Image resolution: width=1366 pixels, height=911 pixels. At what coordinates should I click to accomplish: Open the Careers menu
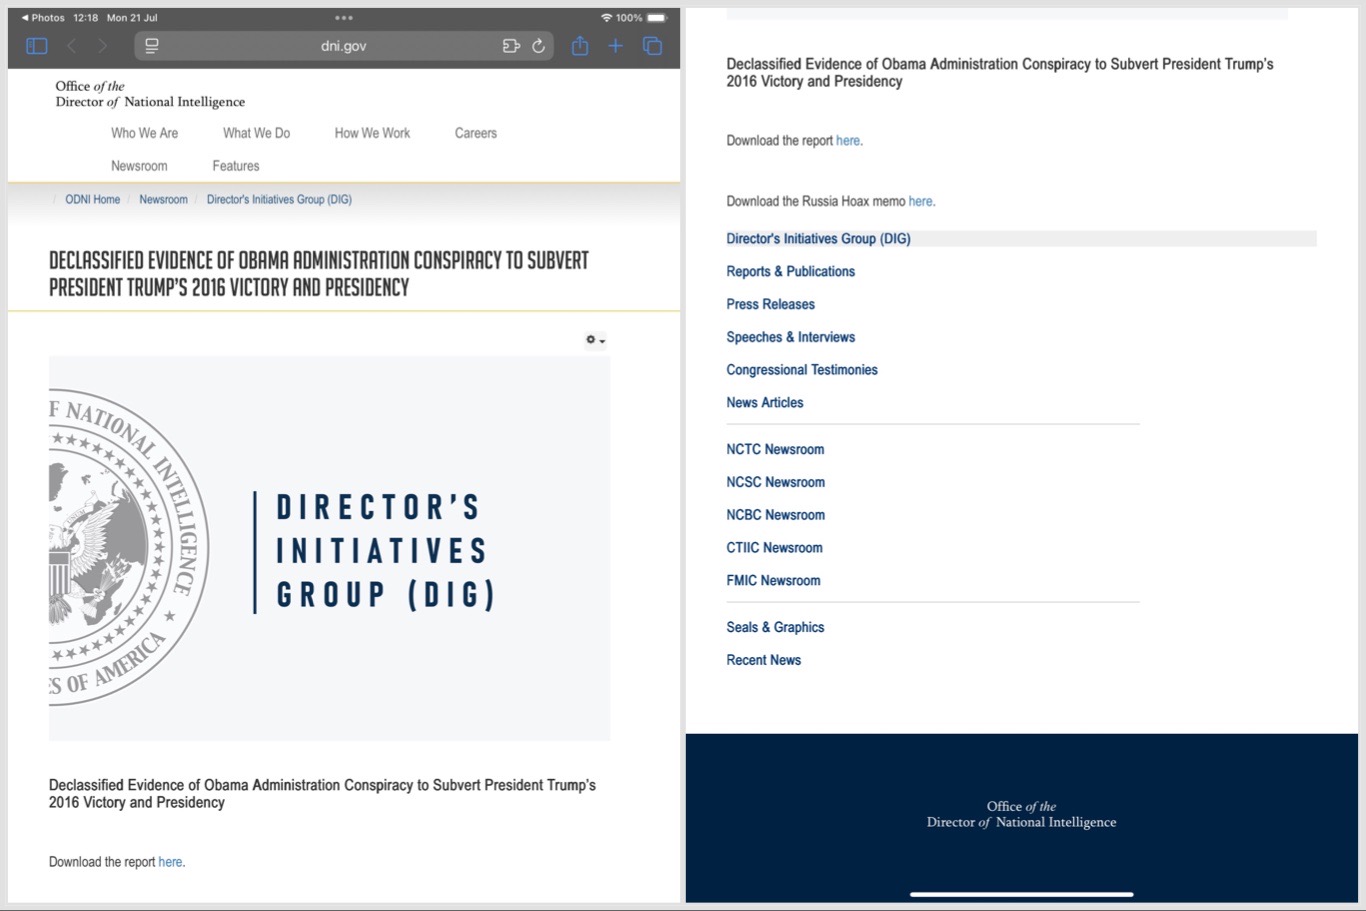tap(476, 133)
